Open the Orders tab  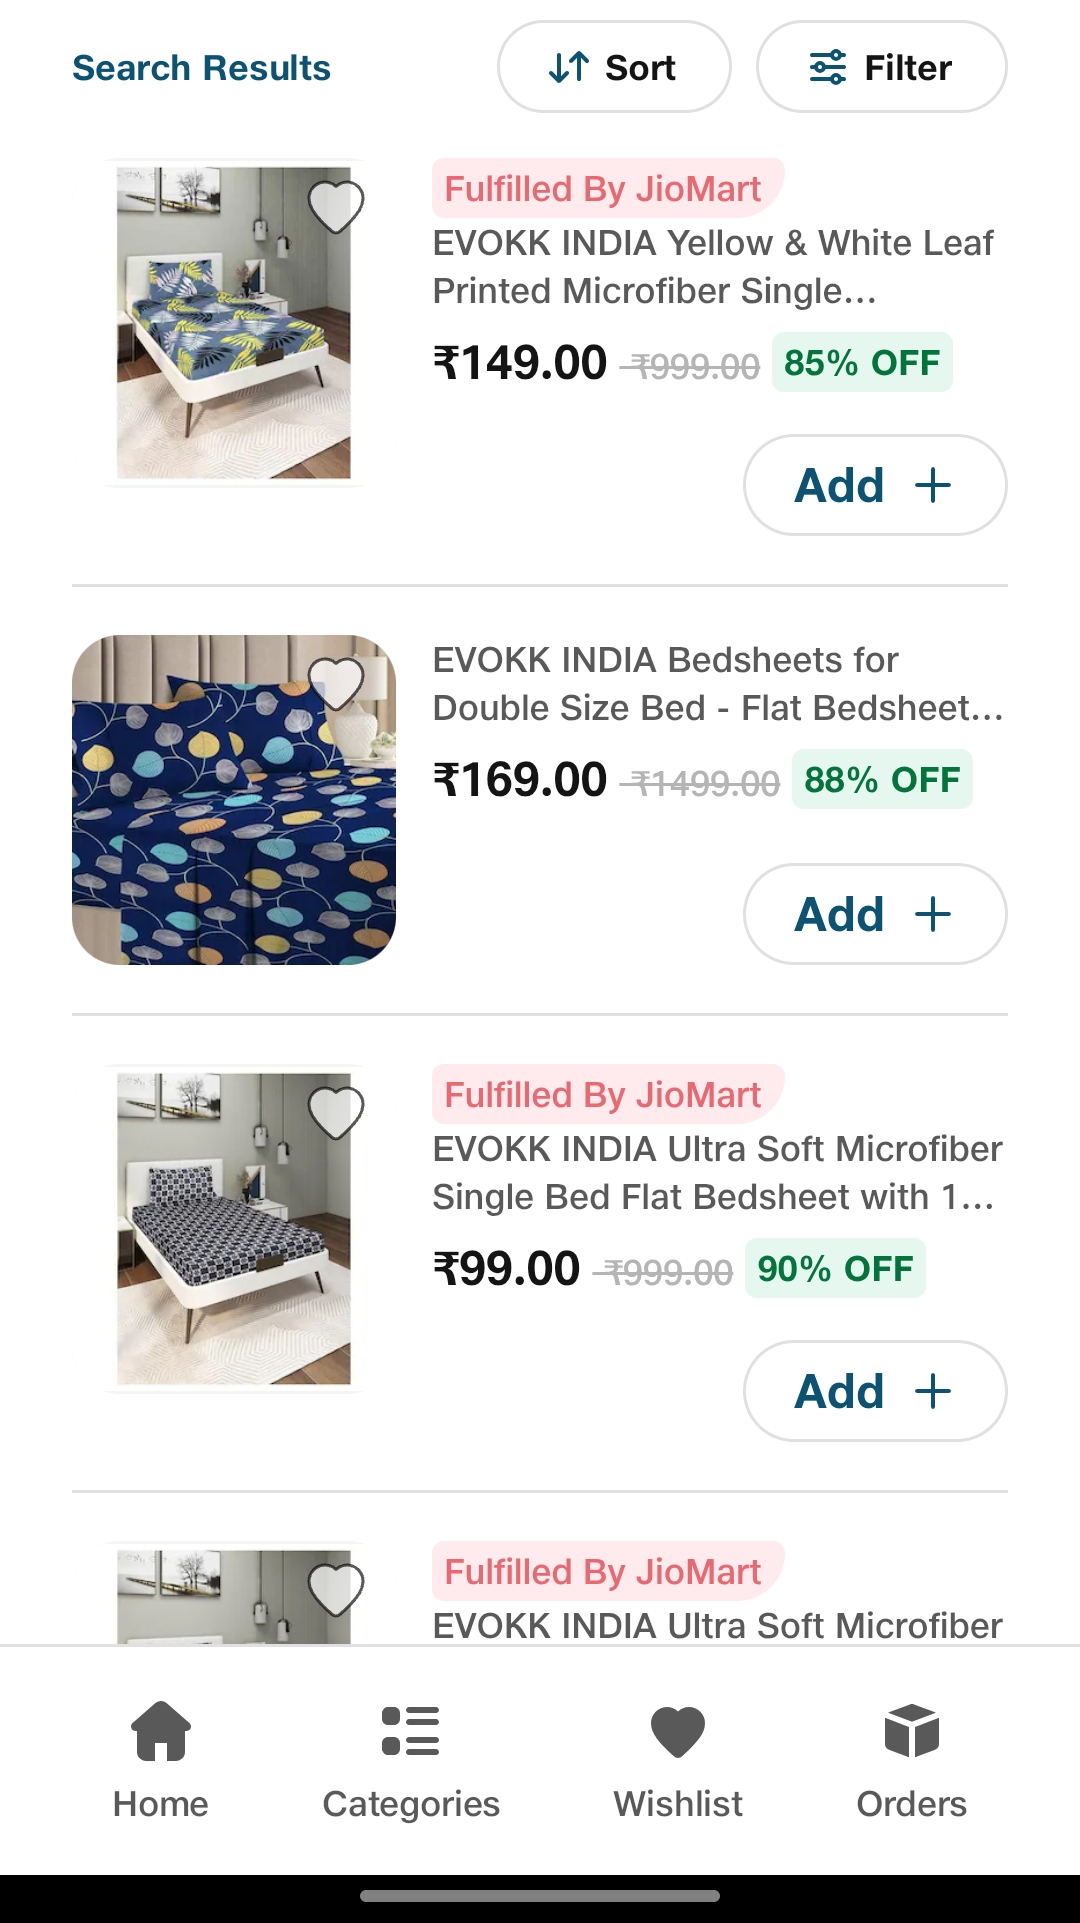click(x=911, y=1760)
